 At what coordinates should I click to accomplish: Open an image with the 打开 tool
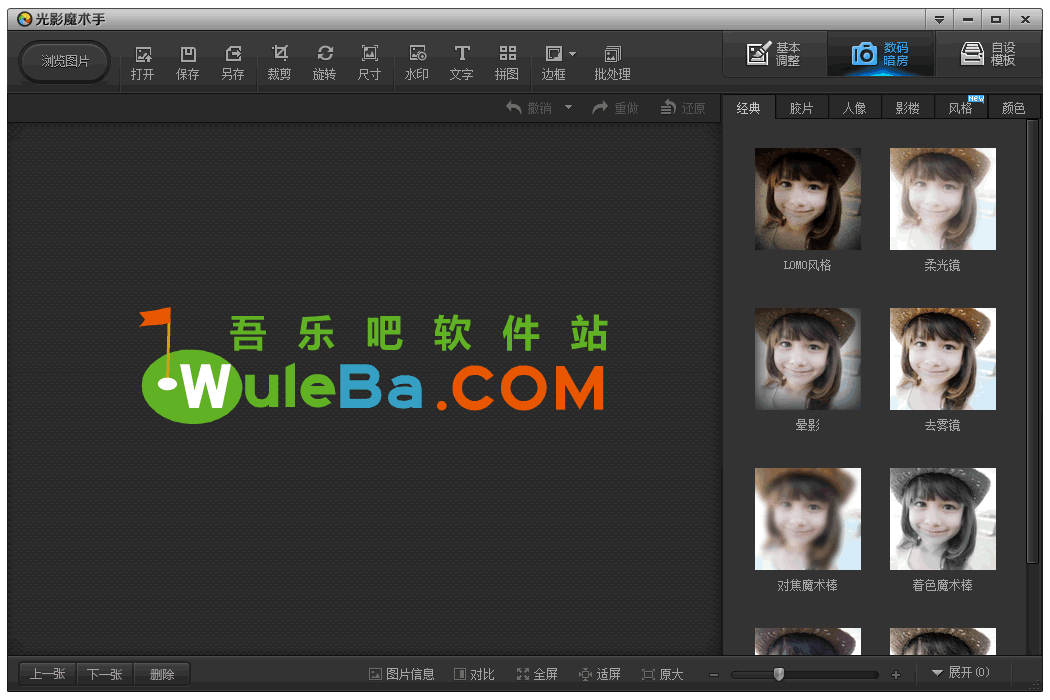(143, 63)
